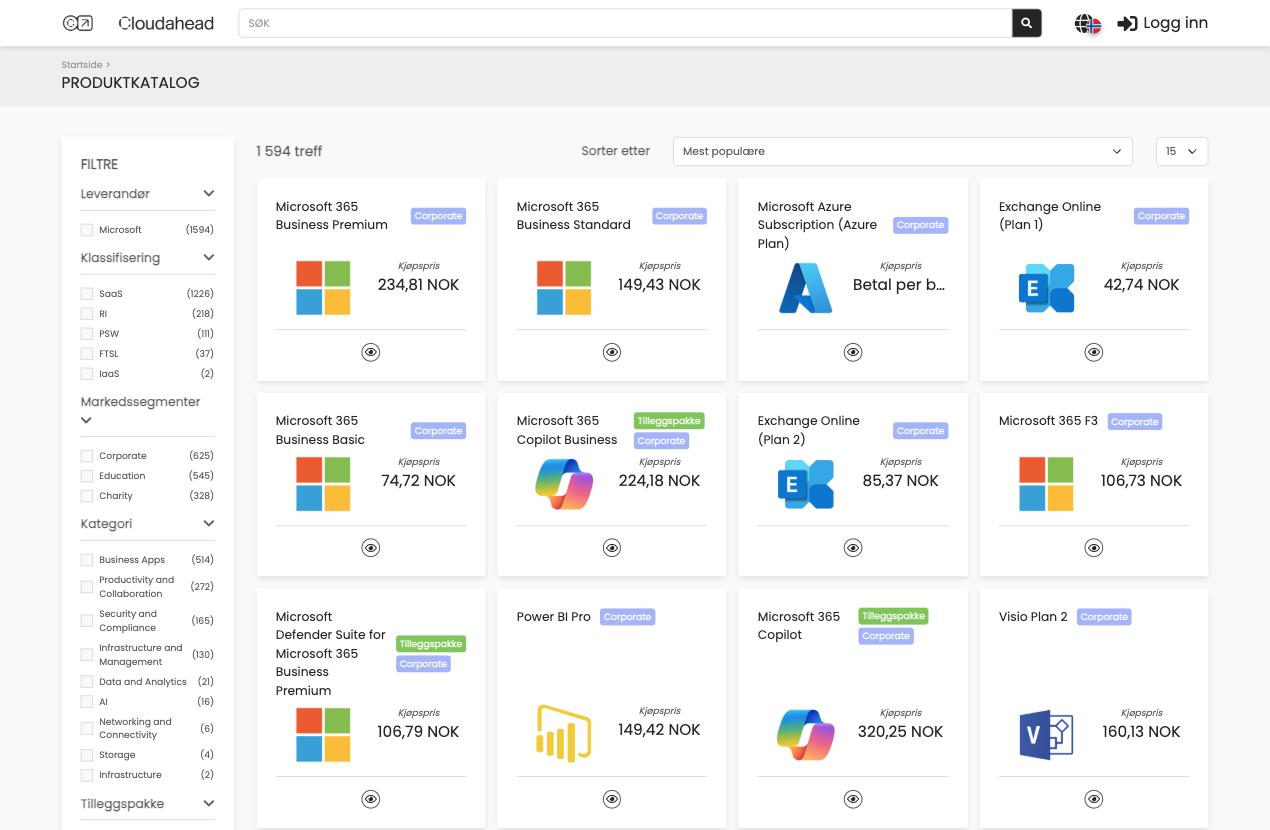
Task: Click the Logg inn link
Action: 1175,23
